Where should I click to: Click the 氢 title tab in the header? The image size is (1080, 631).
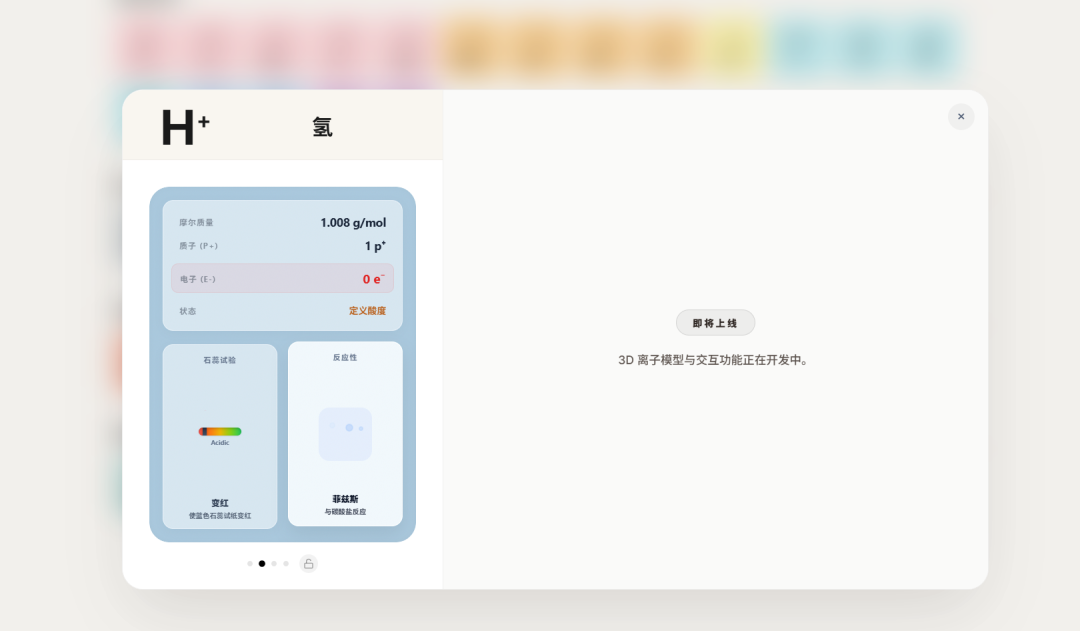[x=322, y=126]
